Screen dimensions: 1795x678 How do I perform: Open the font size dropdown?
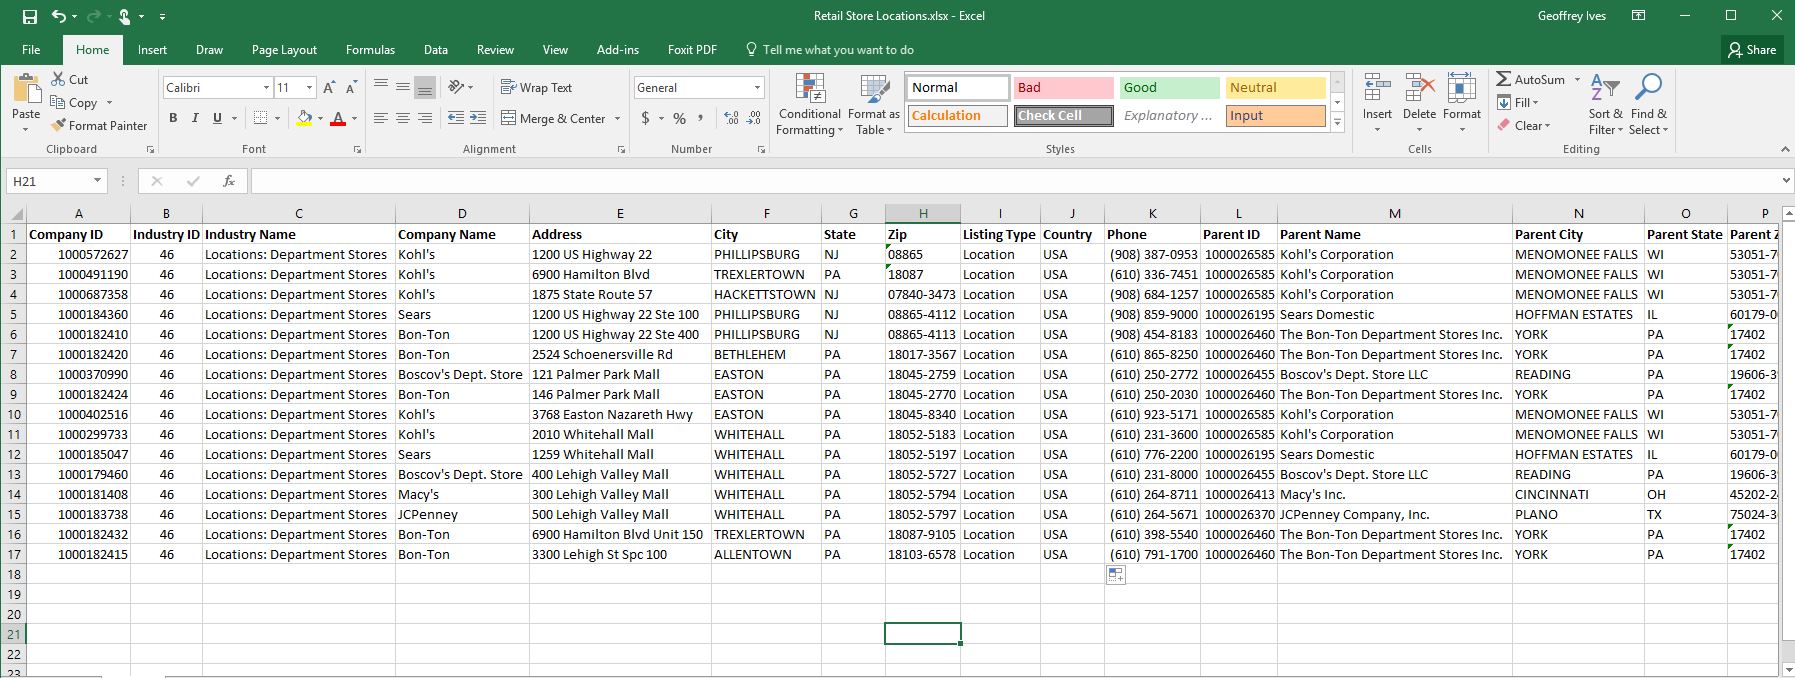pyautogui.click(x=309, y=88)
